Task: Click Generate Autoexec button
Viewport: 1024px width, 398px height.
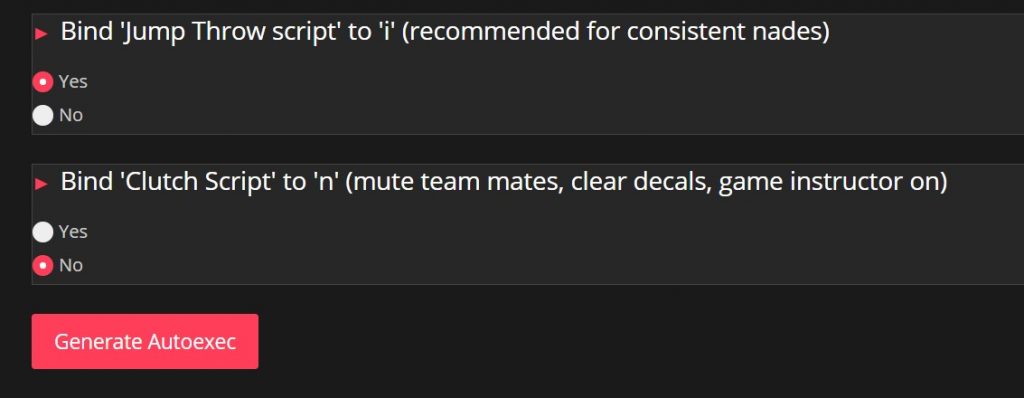Action: coord(145,341)
